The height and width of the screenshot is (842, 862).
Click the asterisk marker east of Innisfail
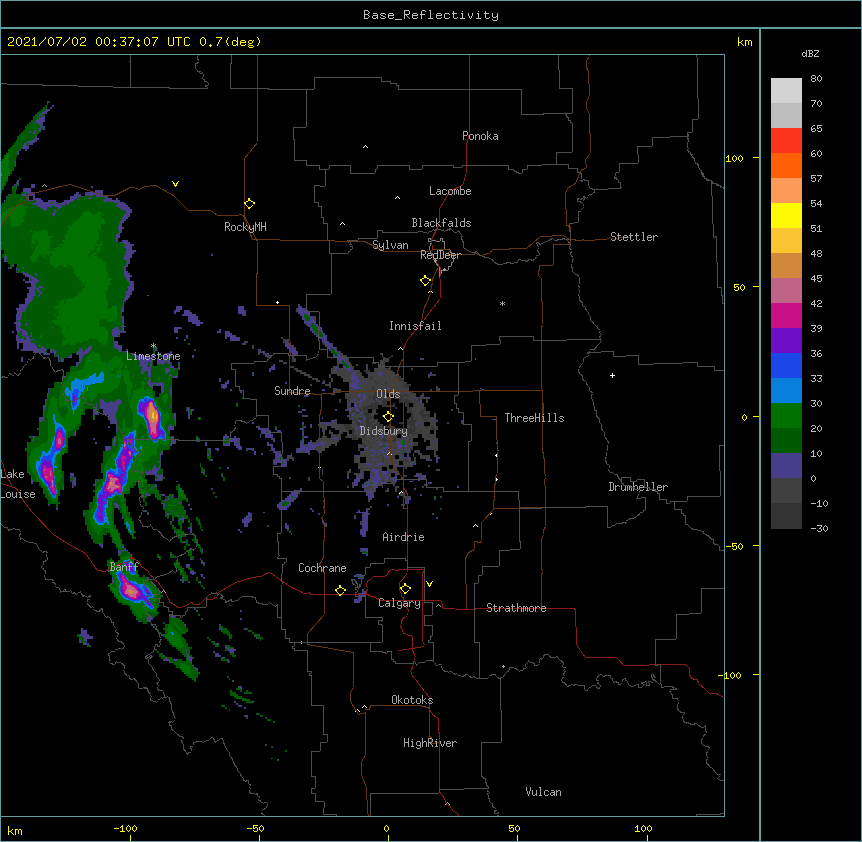[502, 304]
